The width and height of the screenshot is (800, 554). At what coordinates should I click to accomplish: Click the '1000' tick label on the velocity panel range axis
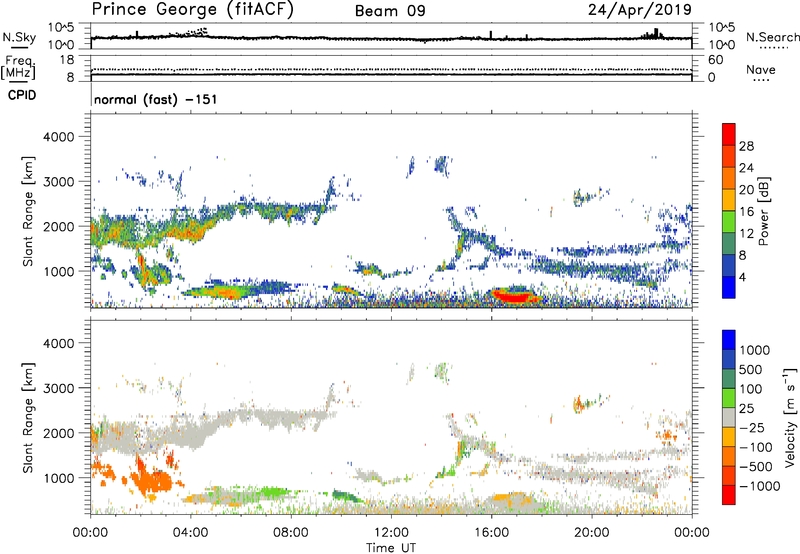(58, 478)
